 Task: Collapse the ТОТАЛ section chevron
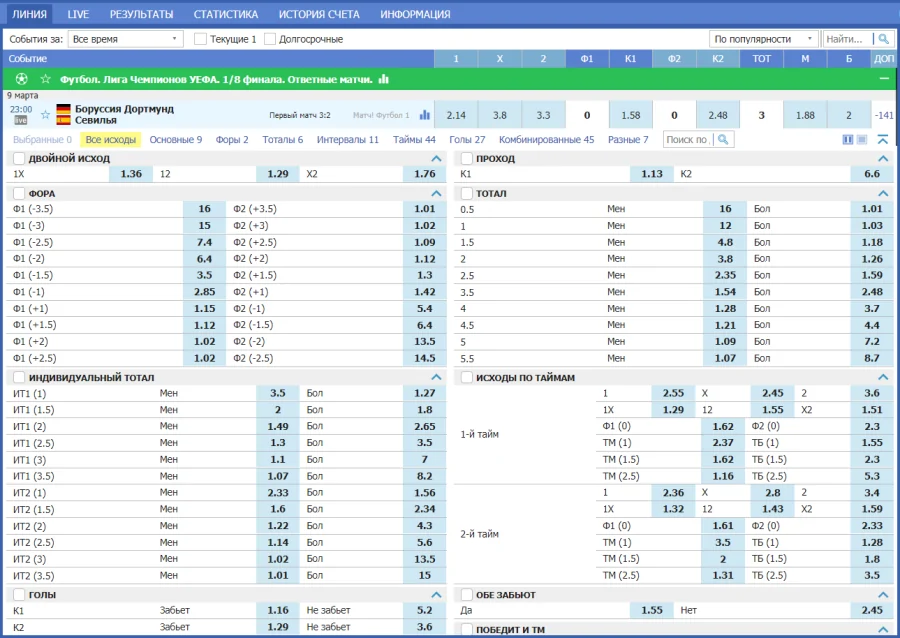883,193
